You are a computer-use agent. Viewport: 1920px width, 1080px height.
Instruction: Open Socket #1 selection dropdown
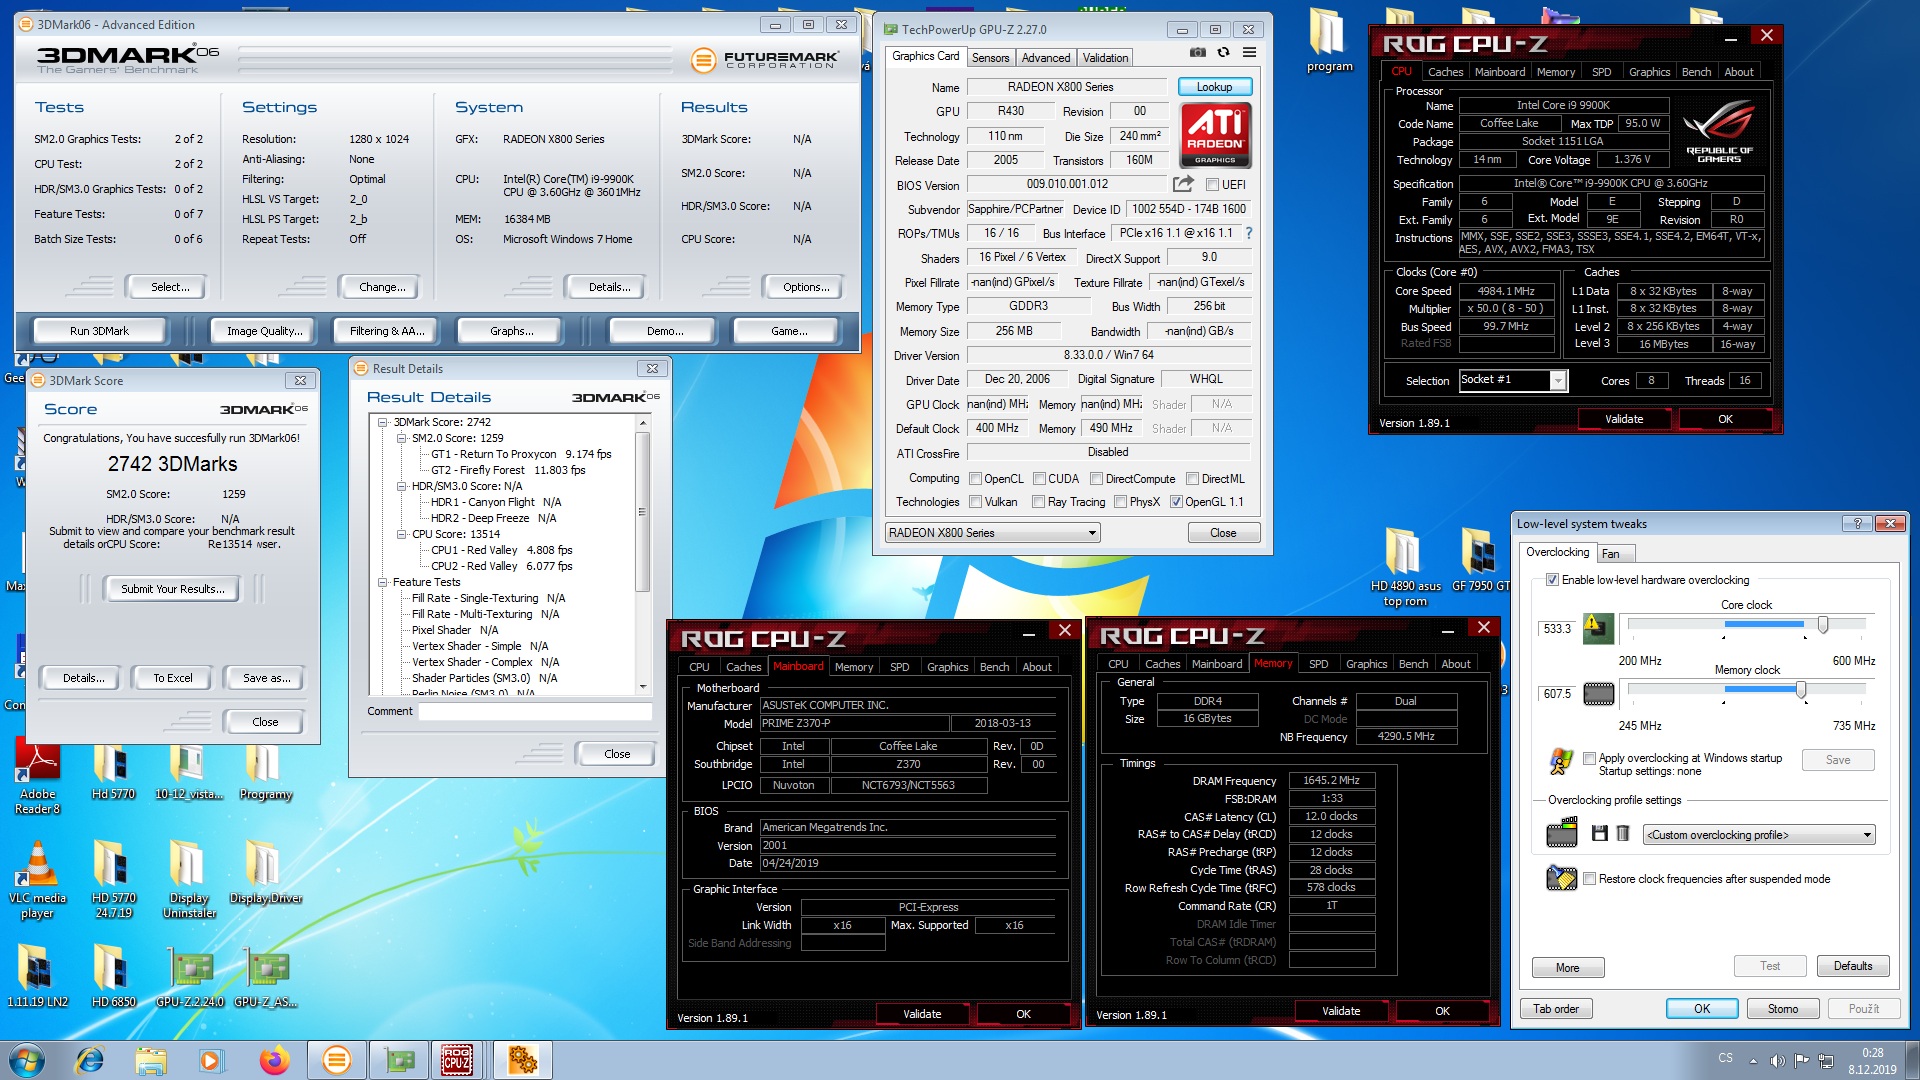[x=1513, y=380]
